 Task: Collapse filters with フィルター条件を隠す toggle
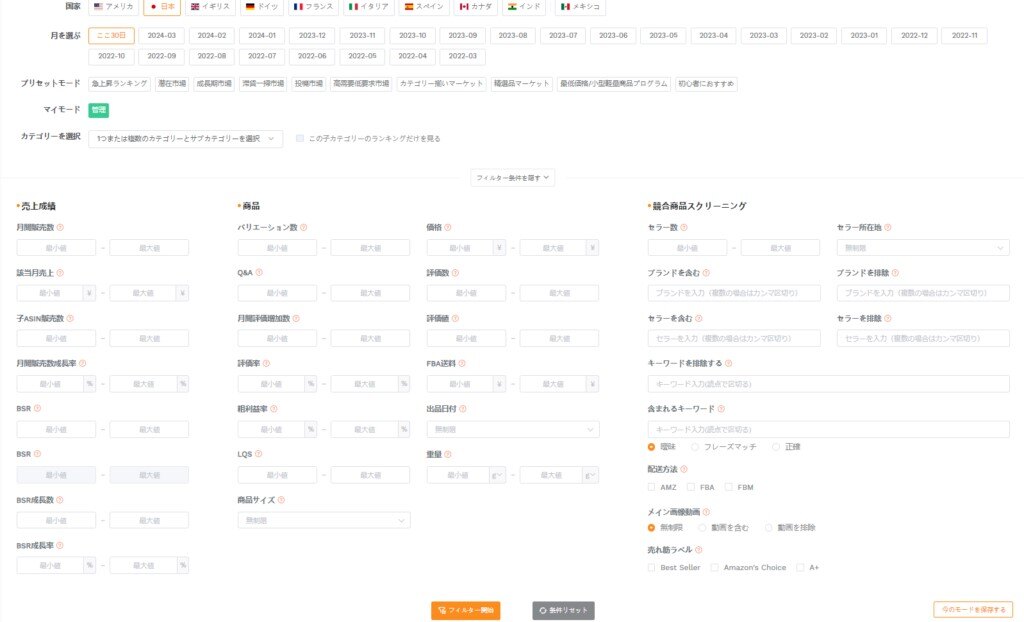[x=512, y=177]
